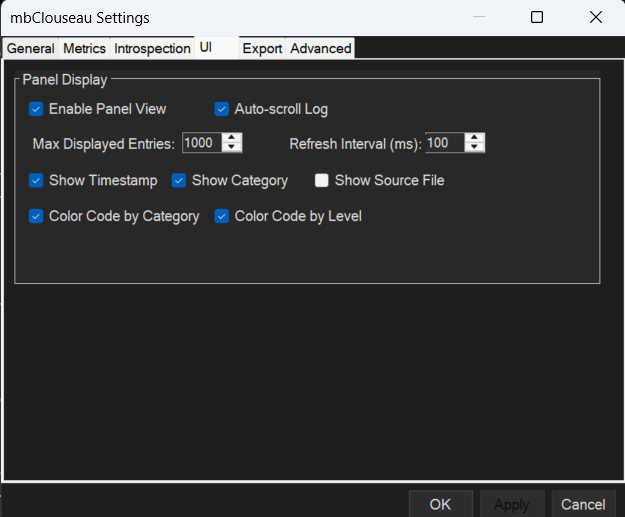Decrease Max Displayed Entries with down arrow
Viewport: 625px width, 517px height.
(x=232, y=147)
